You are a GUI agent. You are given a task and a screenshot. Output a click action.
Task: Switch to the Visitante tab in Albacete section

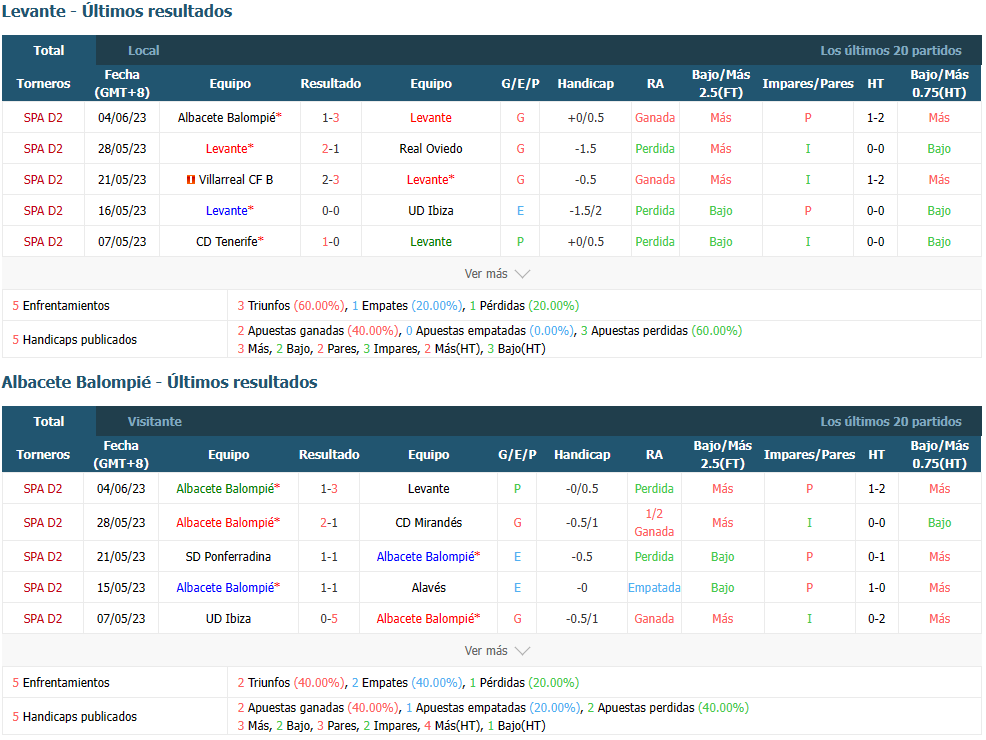(x=155, y=421)
